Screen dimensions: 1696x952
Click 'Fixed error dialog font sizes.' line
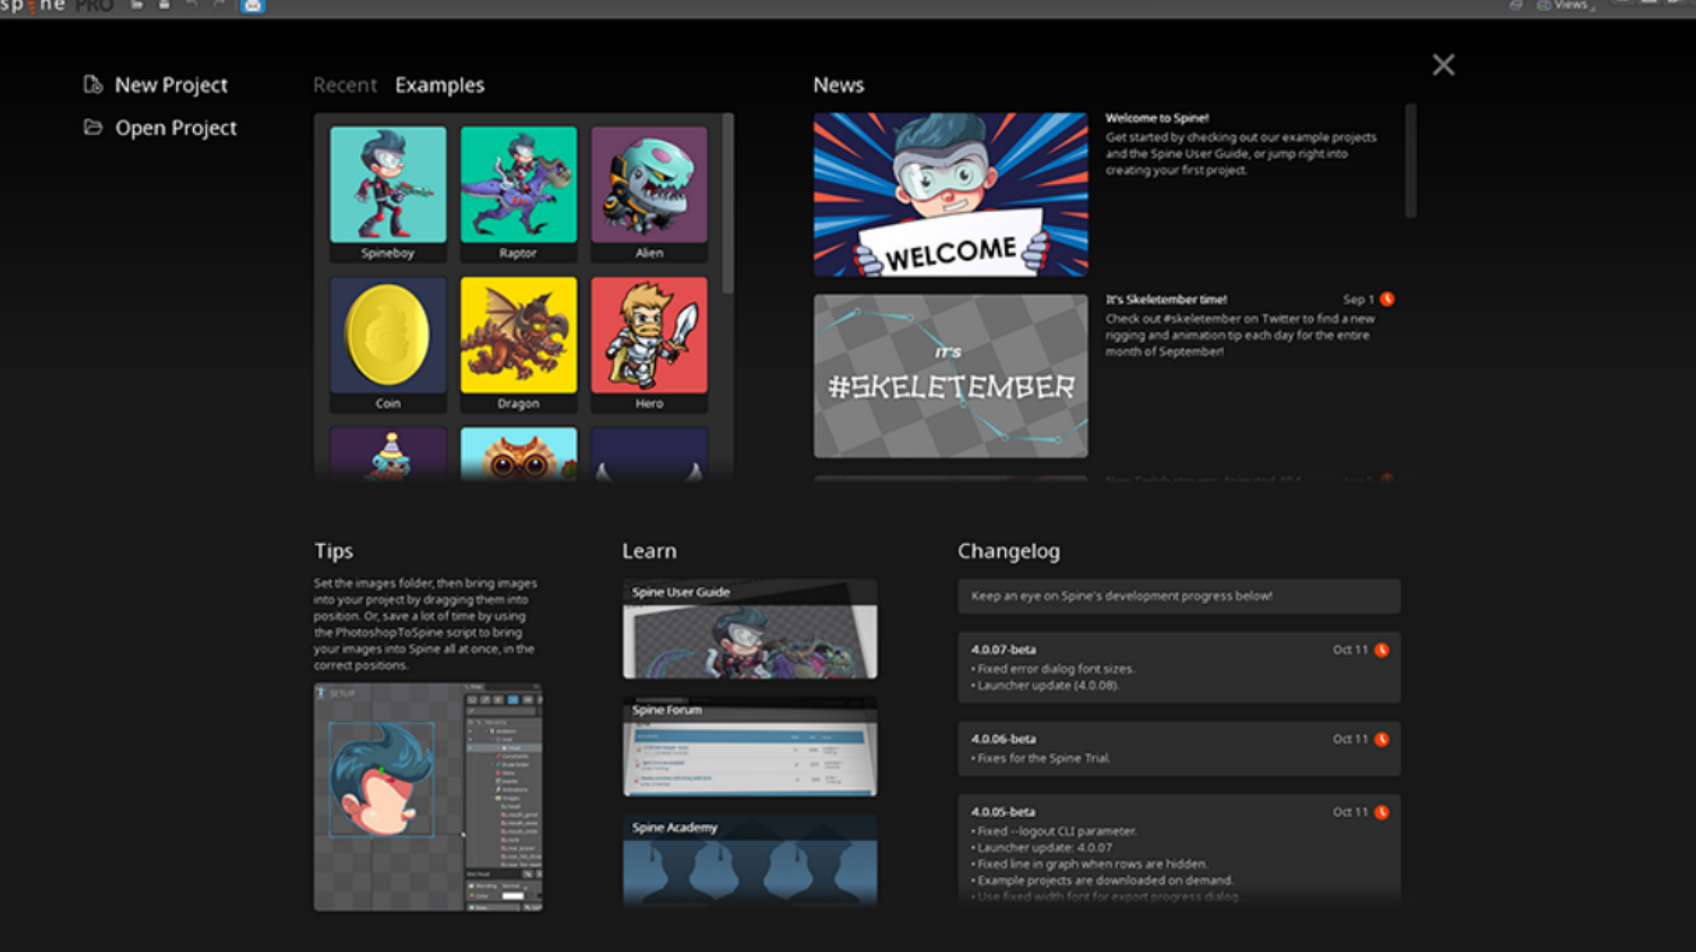1052,669
